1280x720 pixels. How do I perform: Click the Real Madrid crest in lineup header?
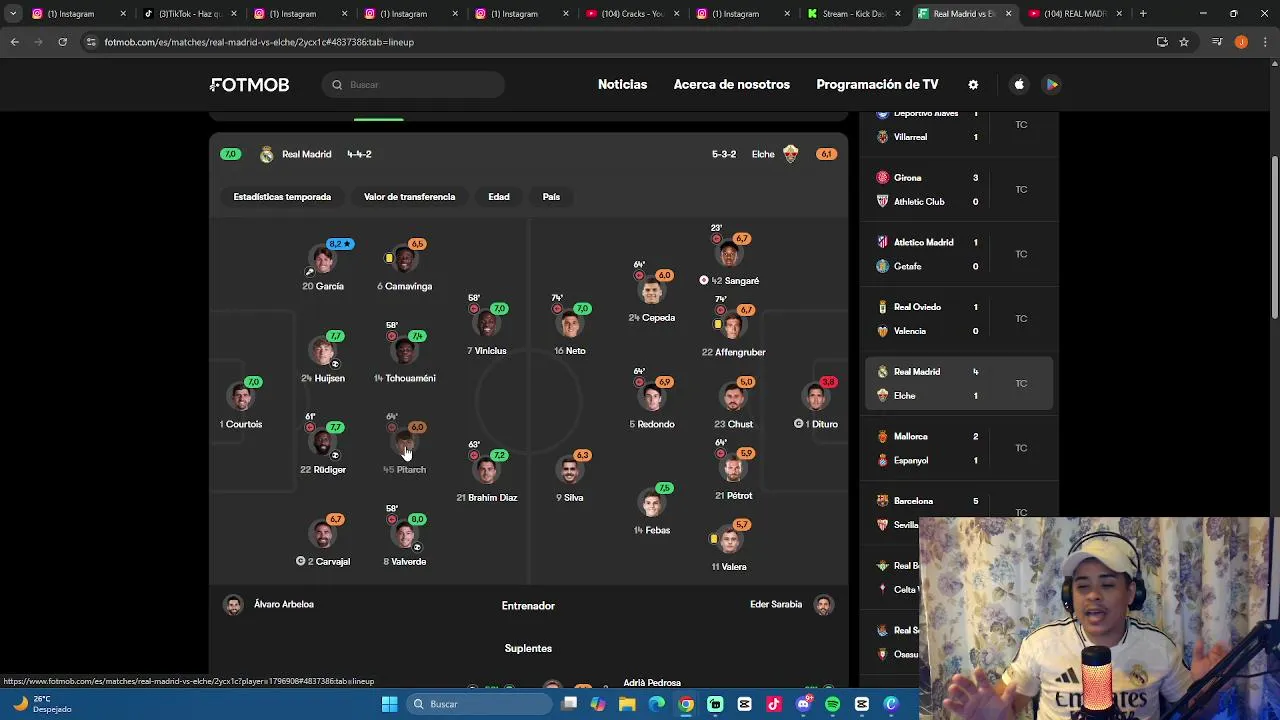(266, 154)
